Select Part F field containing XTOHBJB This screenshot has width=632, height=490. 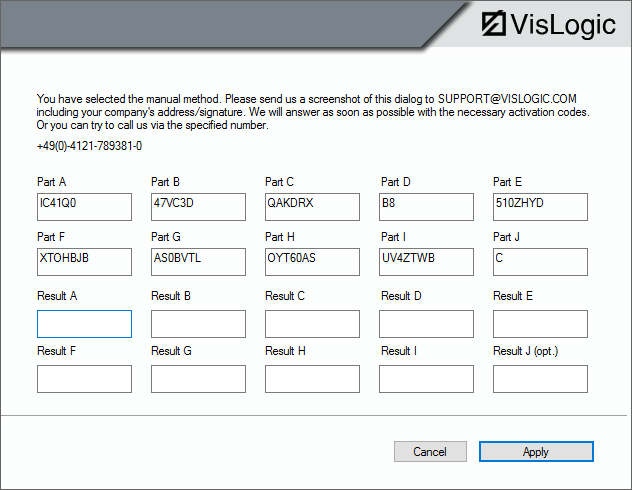84,262
